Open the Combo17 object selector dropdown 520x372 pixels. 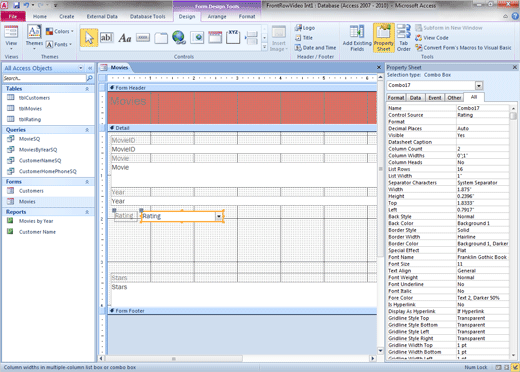pos(479,86)
